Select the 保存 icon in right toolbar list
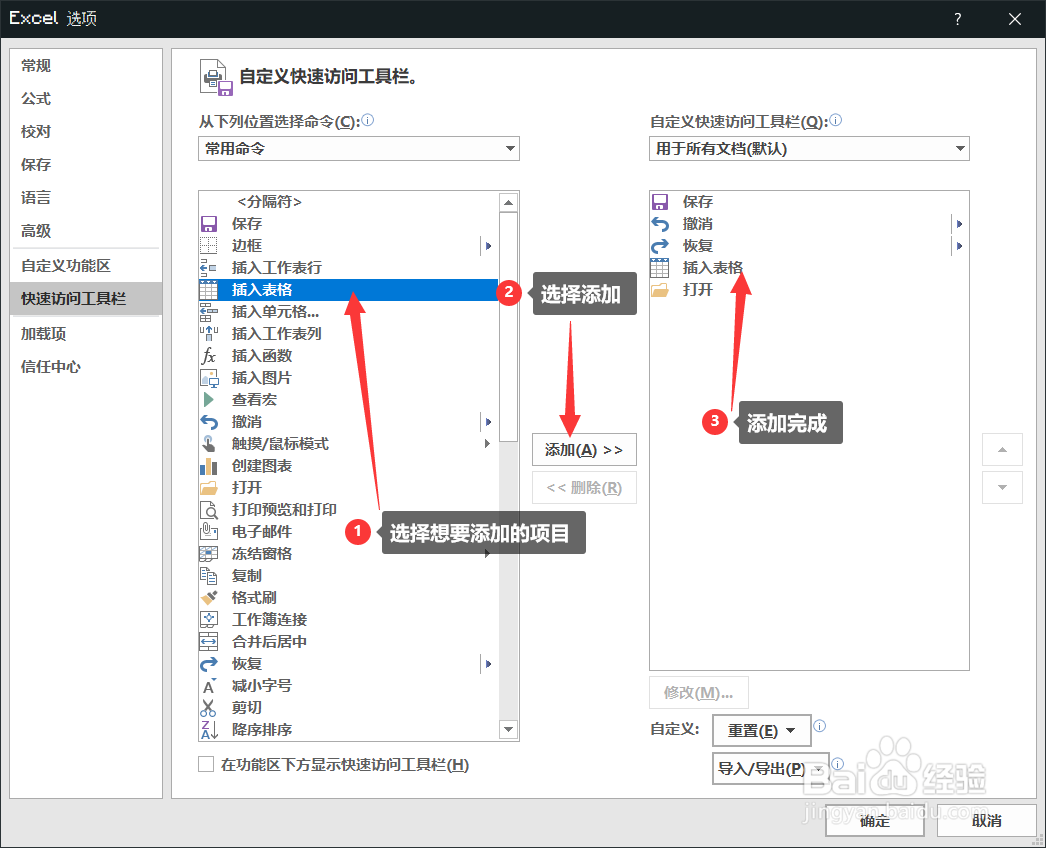The image size is (1046, 848). coord(662,201)
